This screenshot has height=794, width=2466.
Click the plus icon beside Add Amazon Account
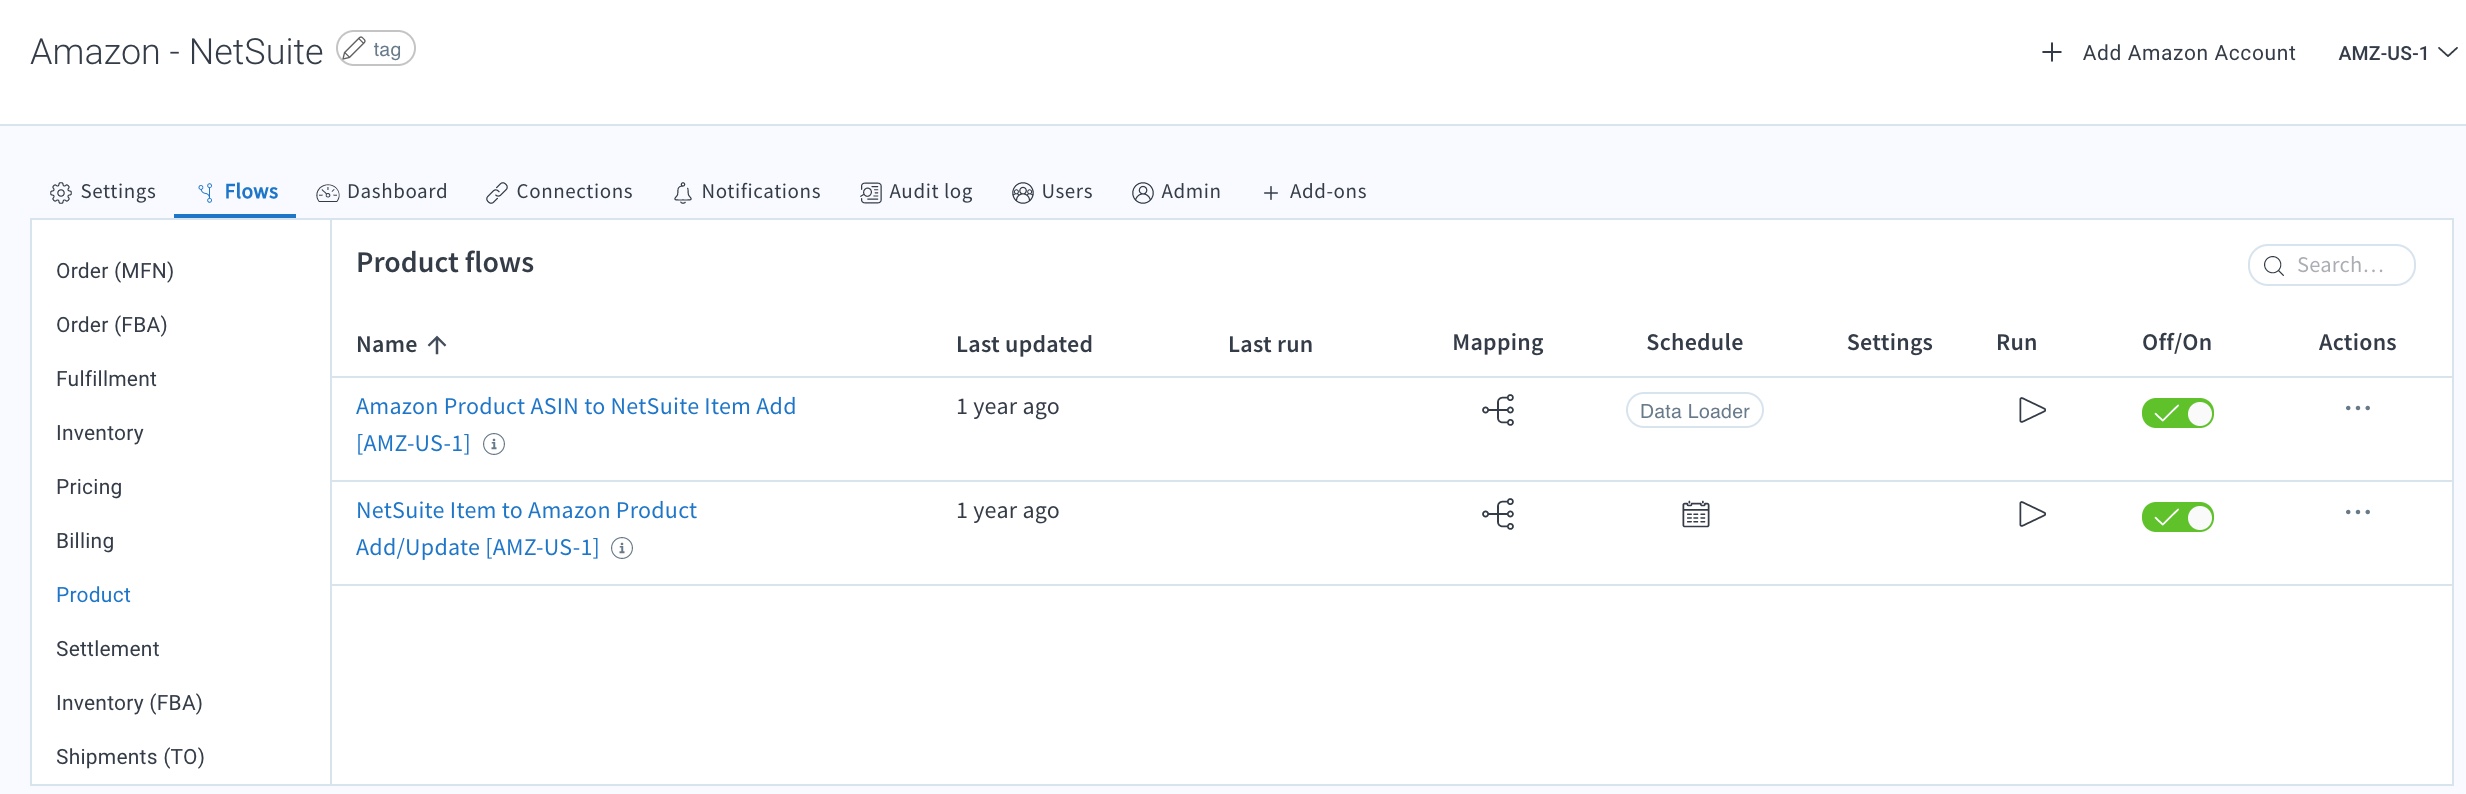pyautogui.click(x=2051, y=52)
